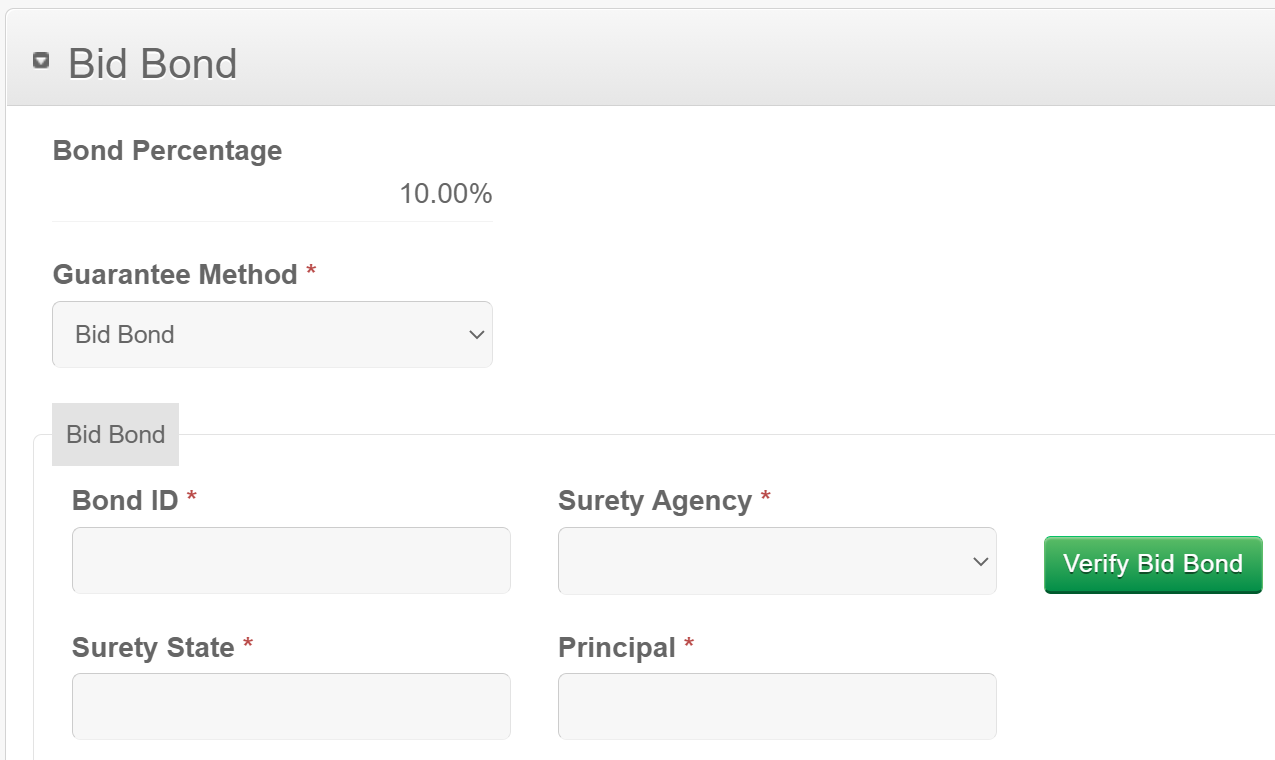Collapse the Bid Bond section arrow icon
The image size is (1275, 760).
coord(41,61)
